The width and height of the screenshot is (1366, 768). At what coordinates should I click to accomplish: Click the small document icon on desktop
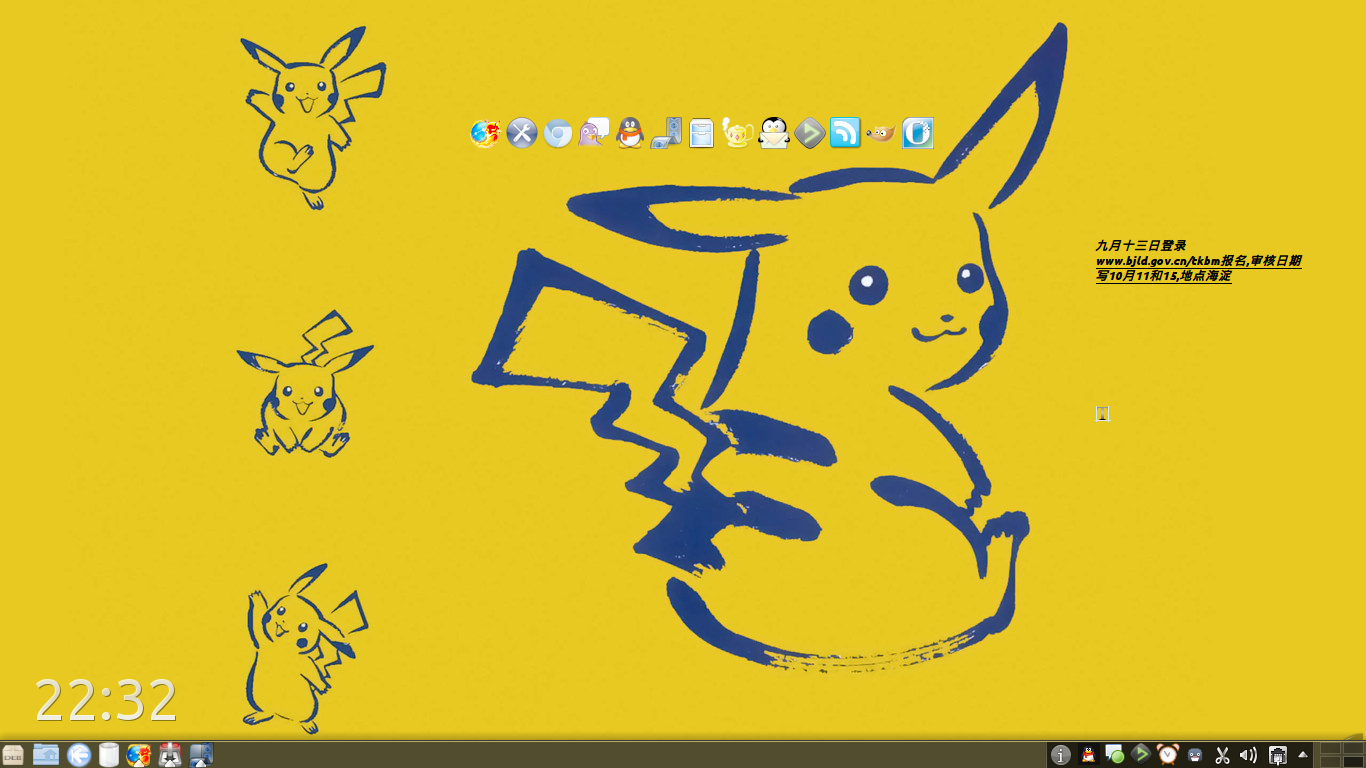1102,413
